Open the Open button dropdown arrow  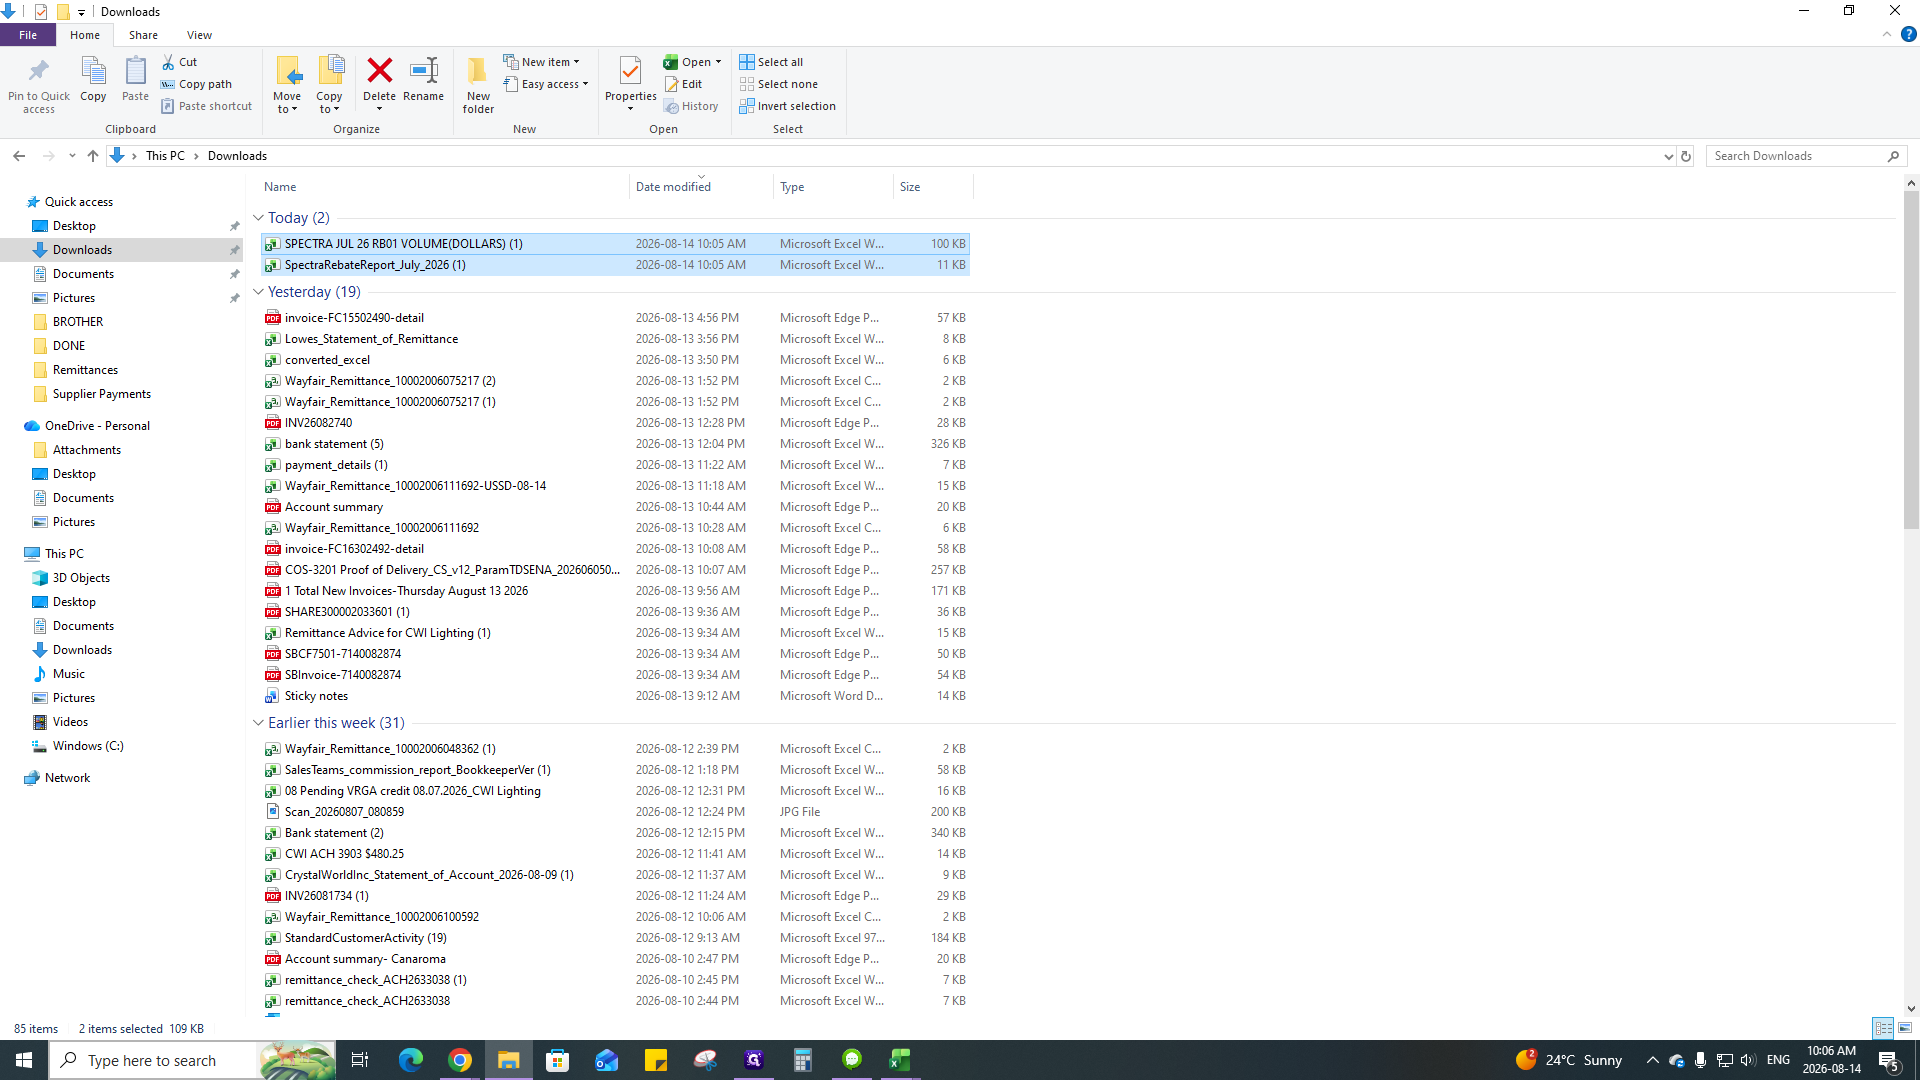[x=718, y=62]
